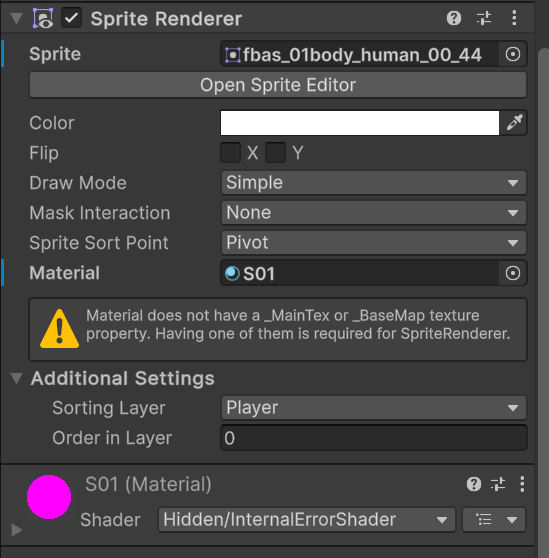
Task: Open S01 Material three-dot menu
Action: point(522,484)
